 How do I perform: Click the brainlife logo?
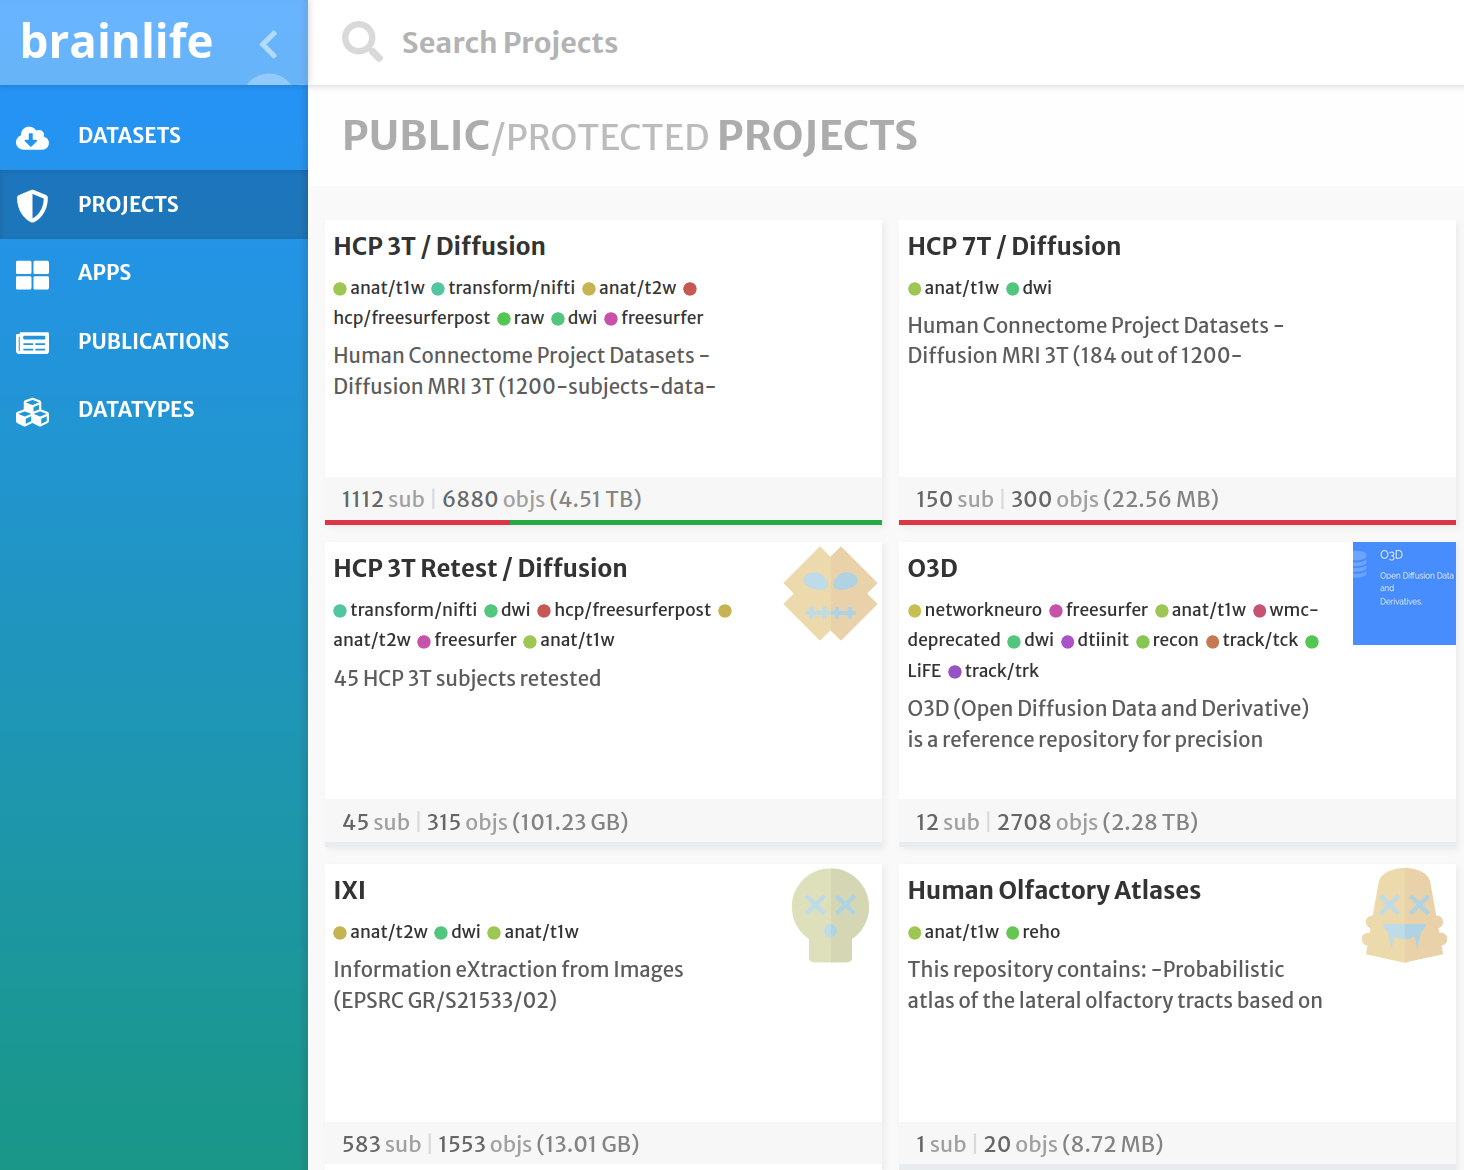(x=117, y=42)
